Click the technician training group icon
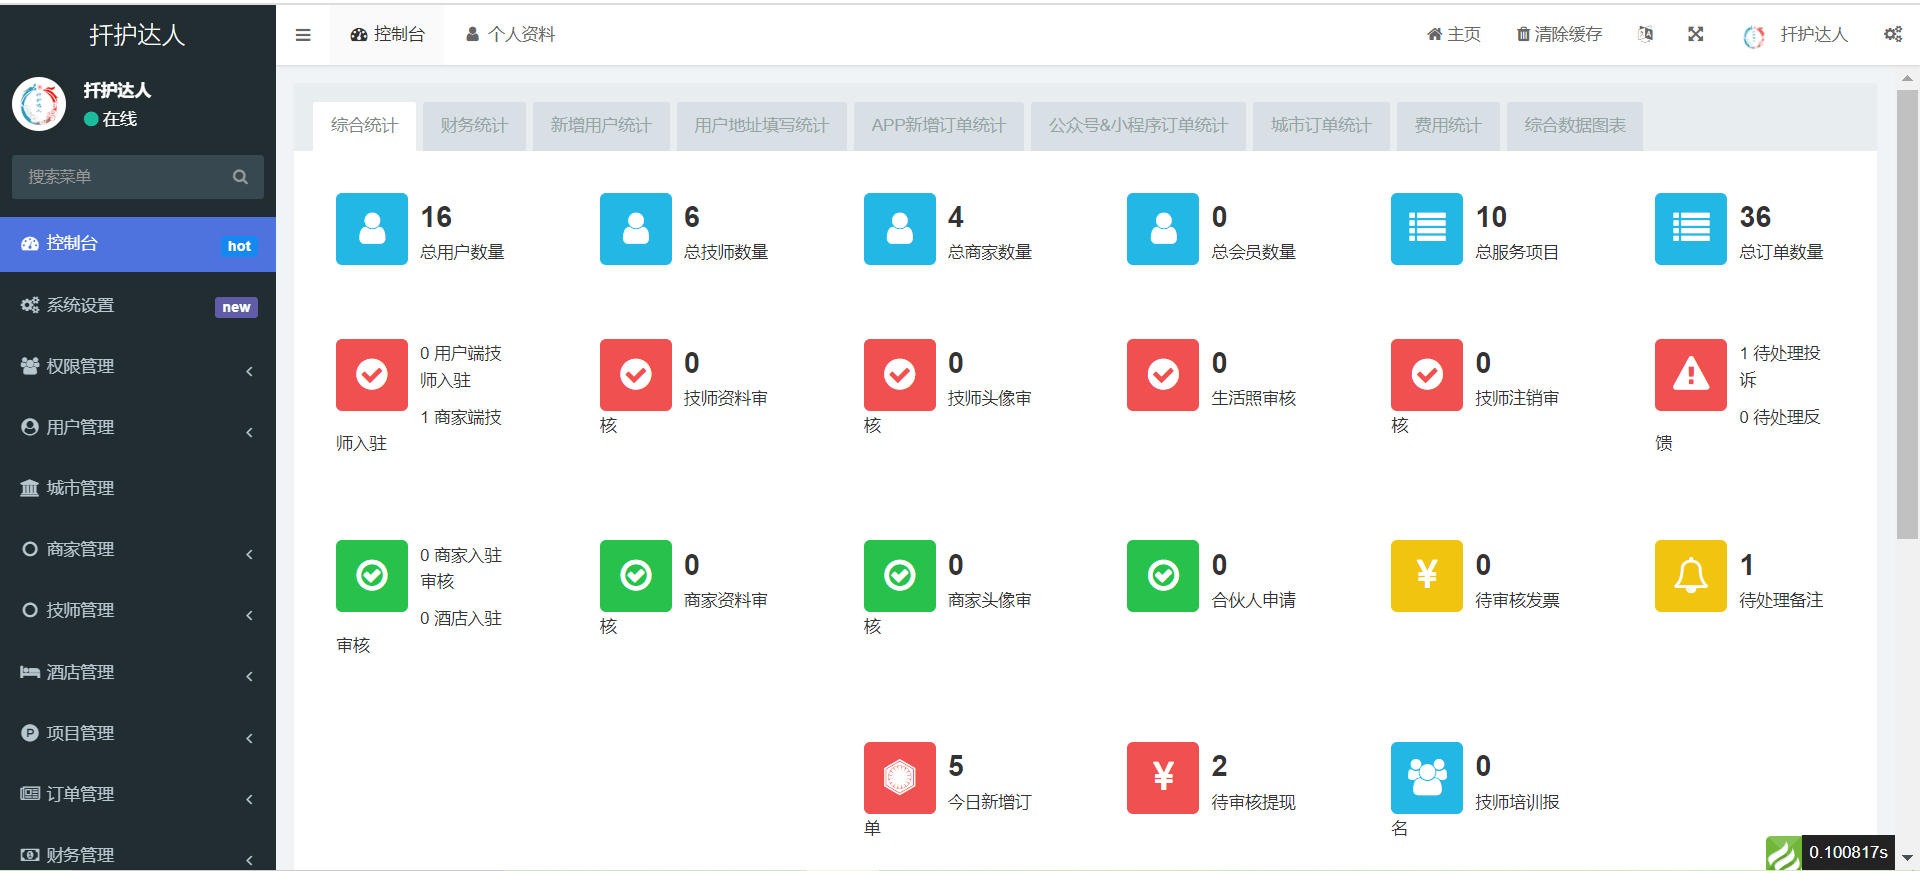 tap(1426, 777)
